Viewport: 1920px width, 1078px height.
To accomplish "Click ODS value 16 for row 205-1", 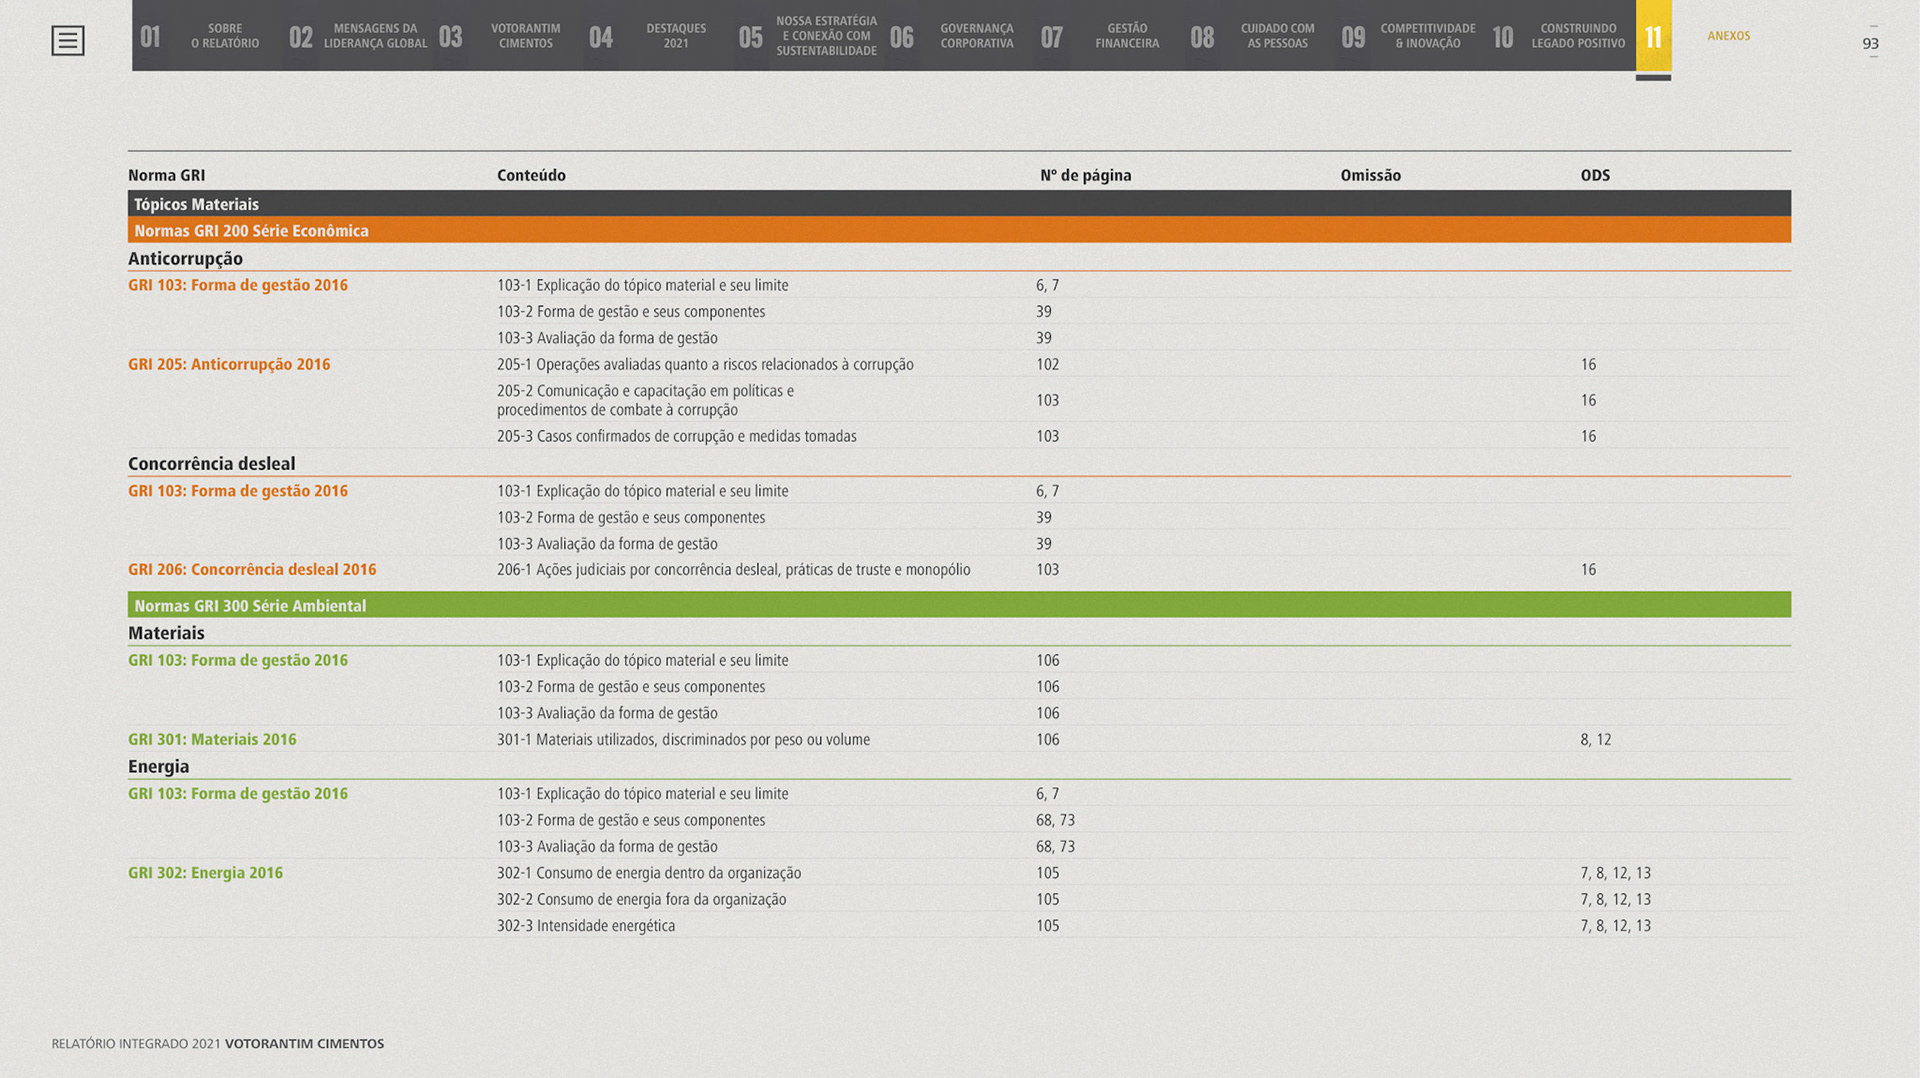I will [1588, 365].
